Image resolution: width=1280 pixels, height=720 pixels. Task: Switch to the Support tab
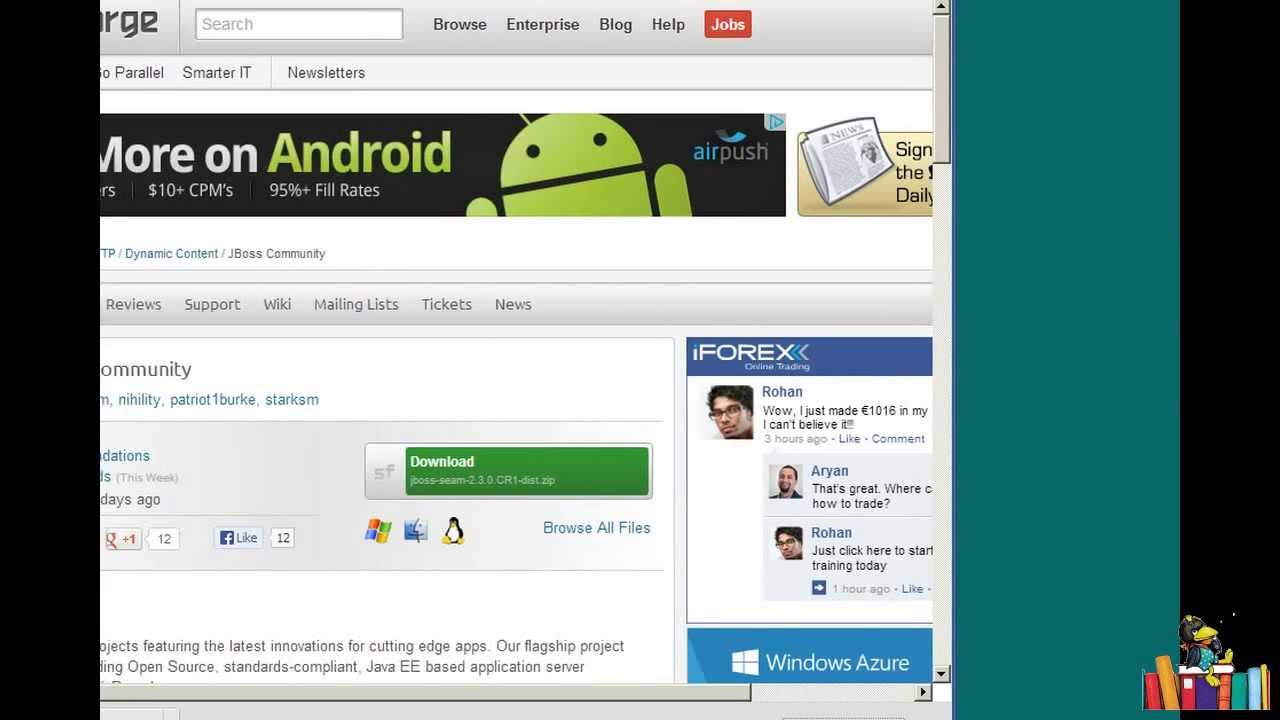[x=212, y=305]
